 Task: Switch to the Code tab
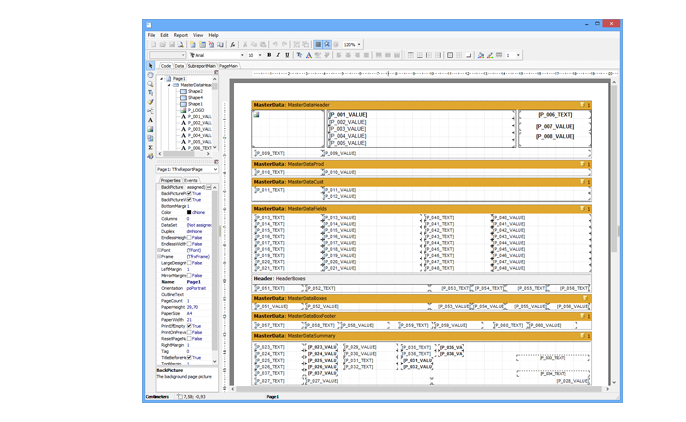pyautogui.click(x=166, y=66)
